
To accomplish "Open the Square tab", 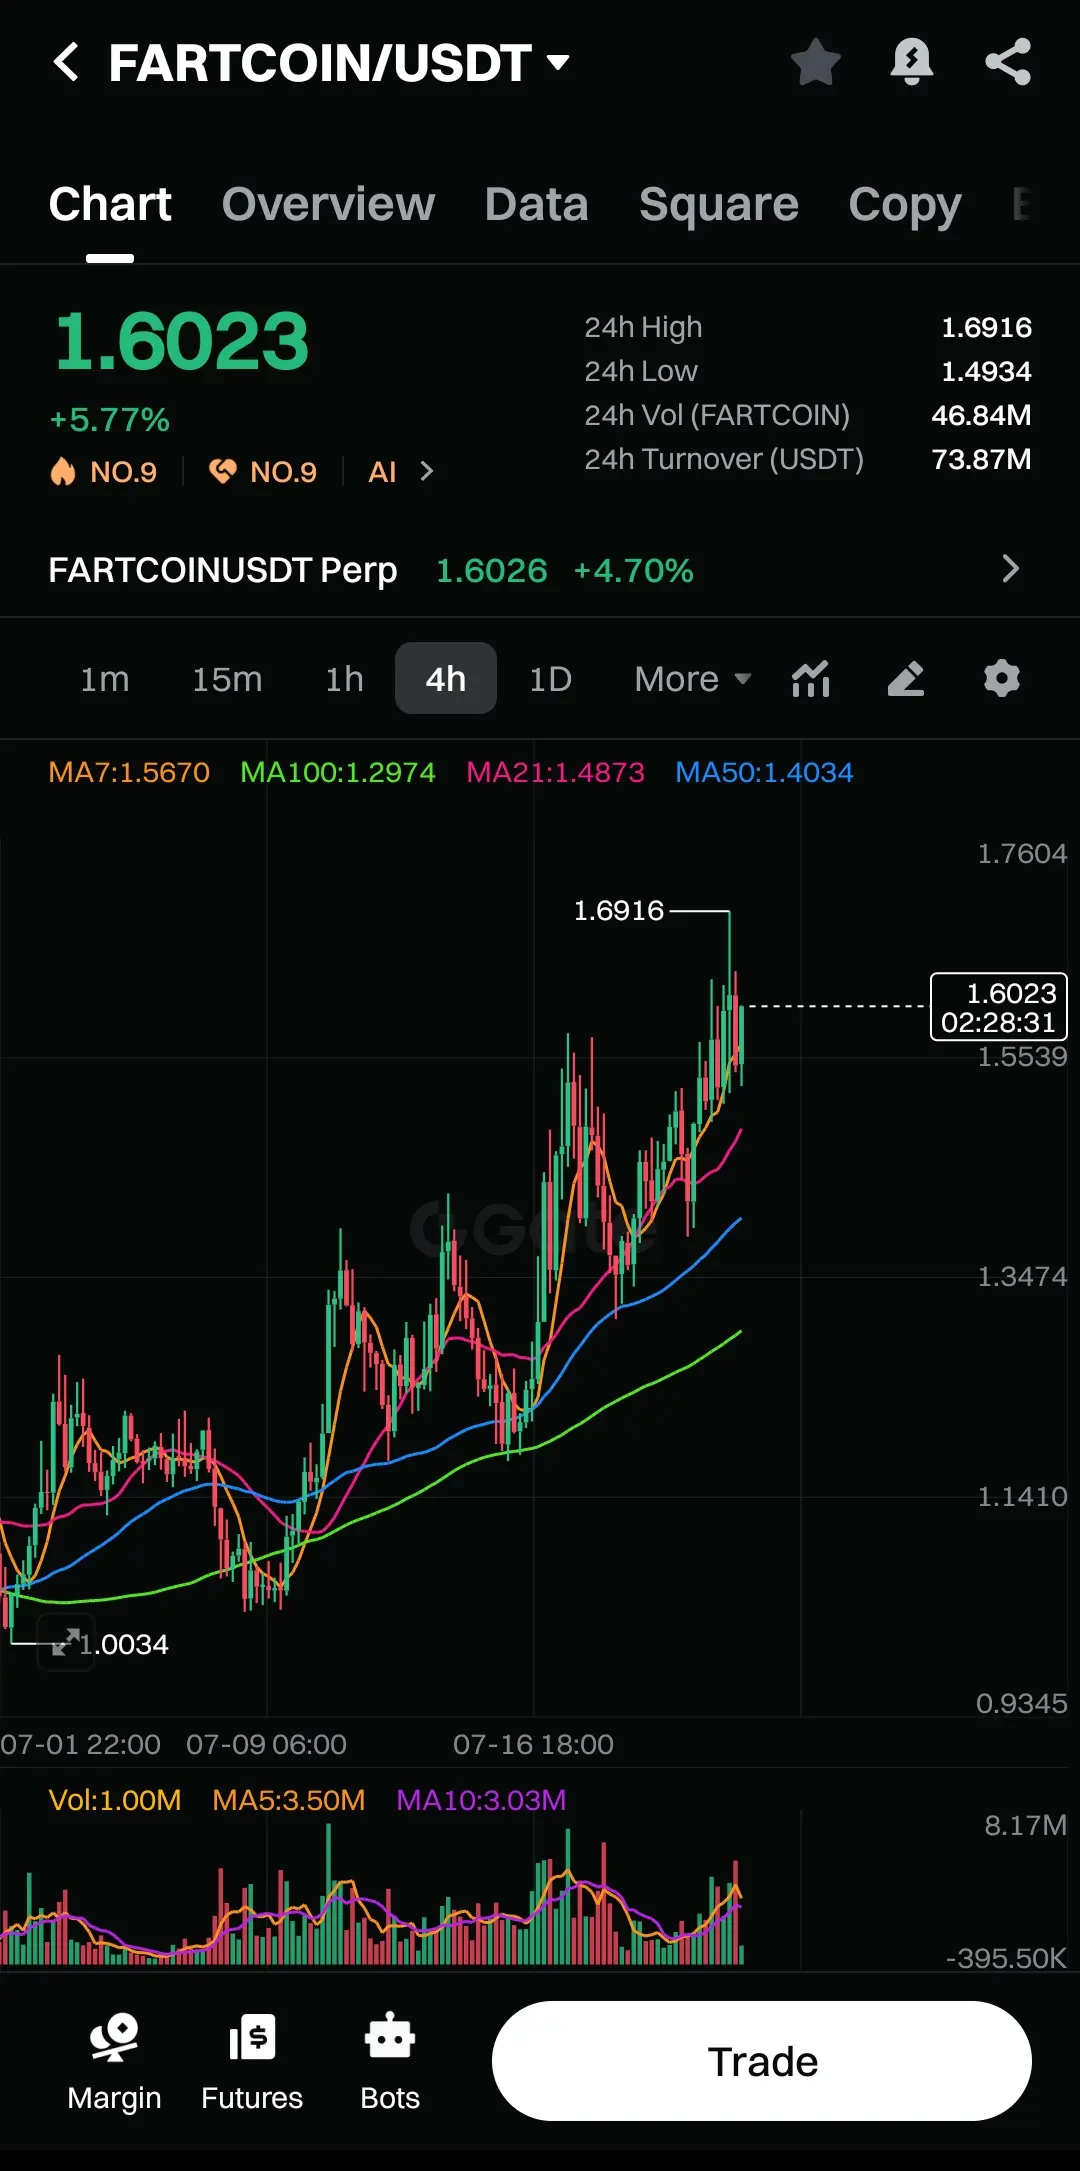I will point(719,204).
